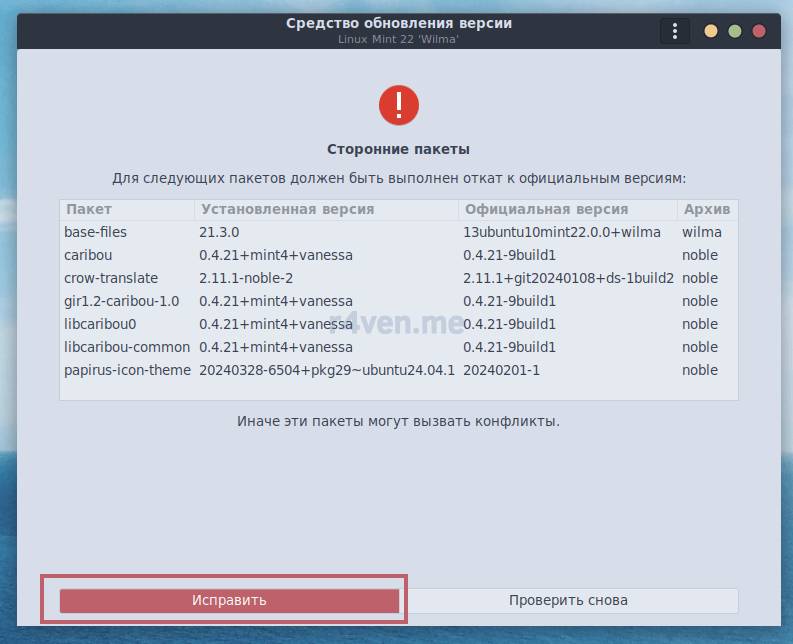Select the libcaribou0 package row
This screenshot has height=644, width=793.
100,324
